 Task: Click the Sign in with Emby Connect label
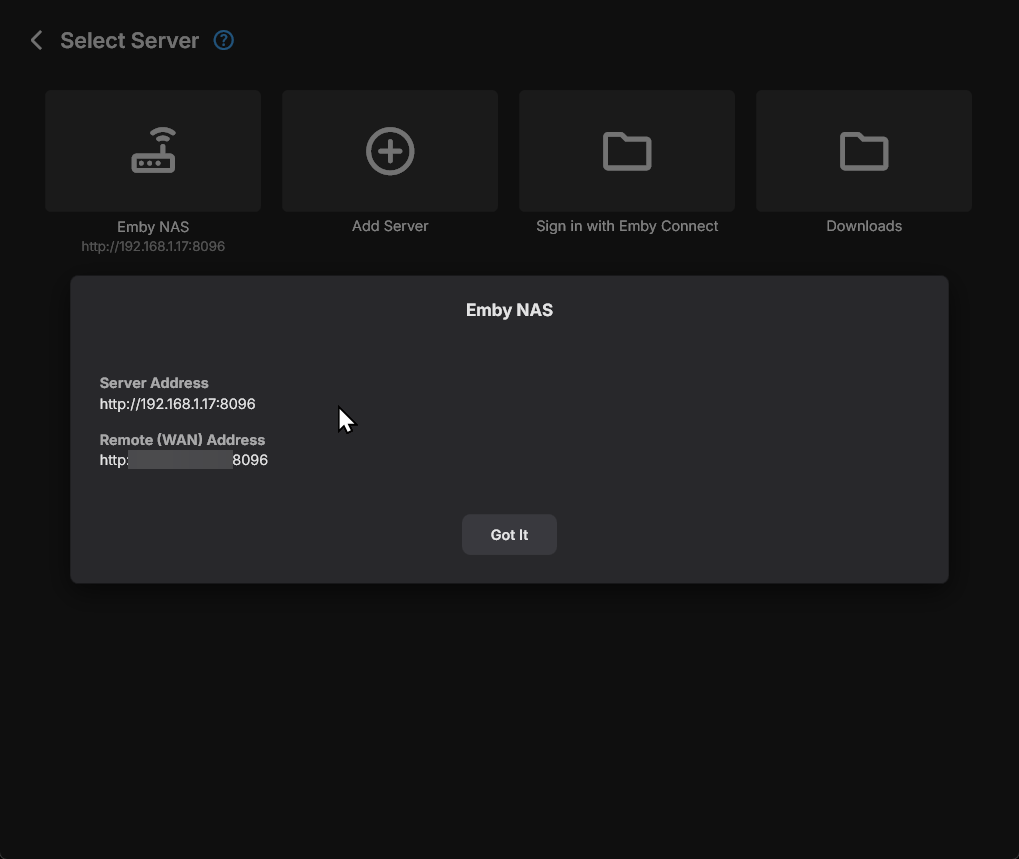(627, 226)
